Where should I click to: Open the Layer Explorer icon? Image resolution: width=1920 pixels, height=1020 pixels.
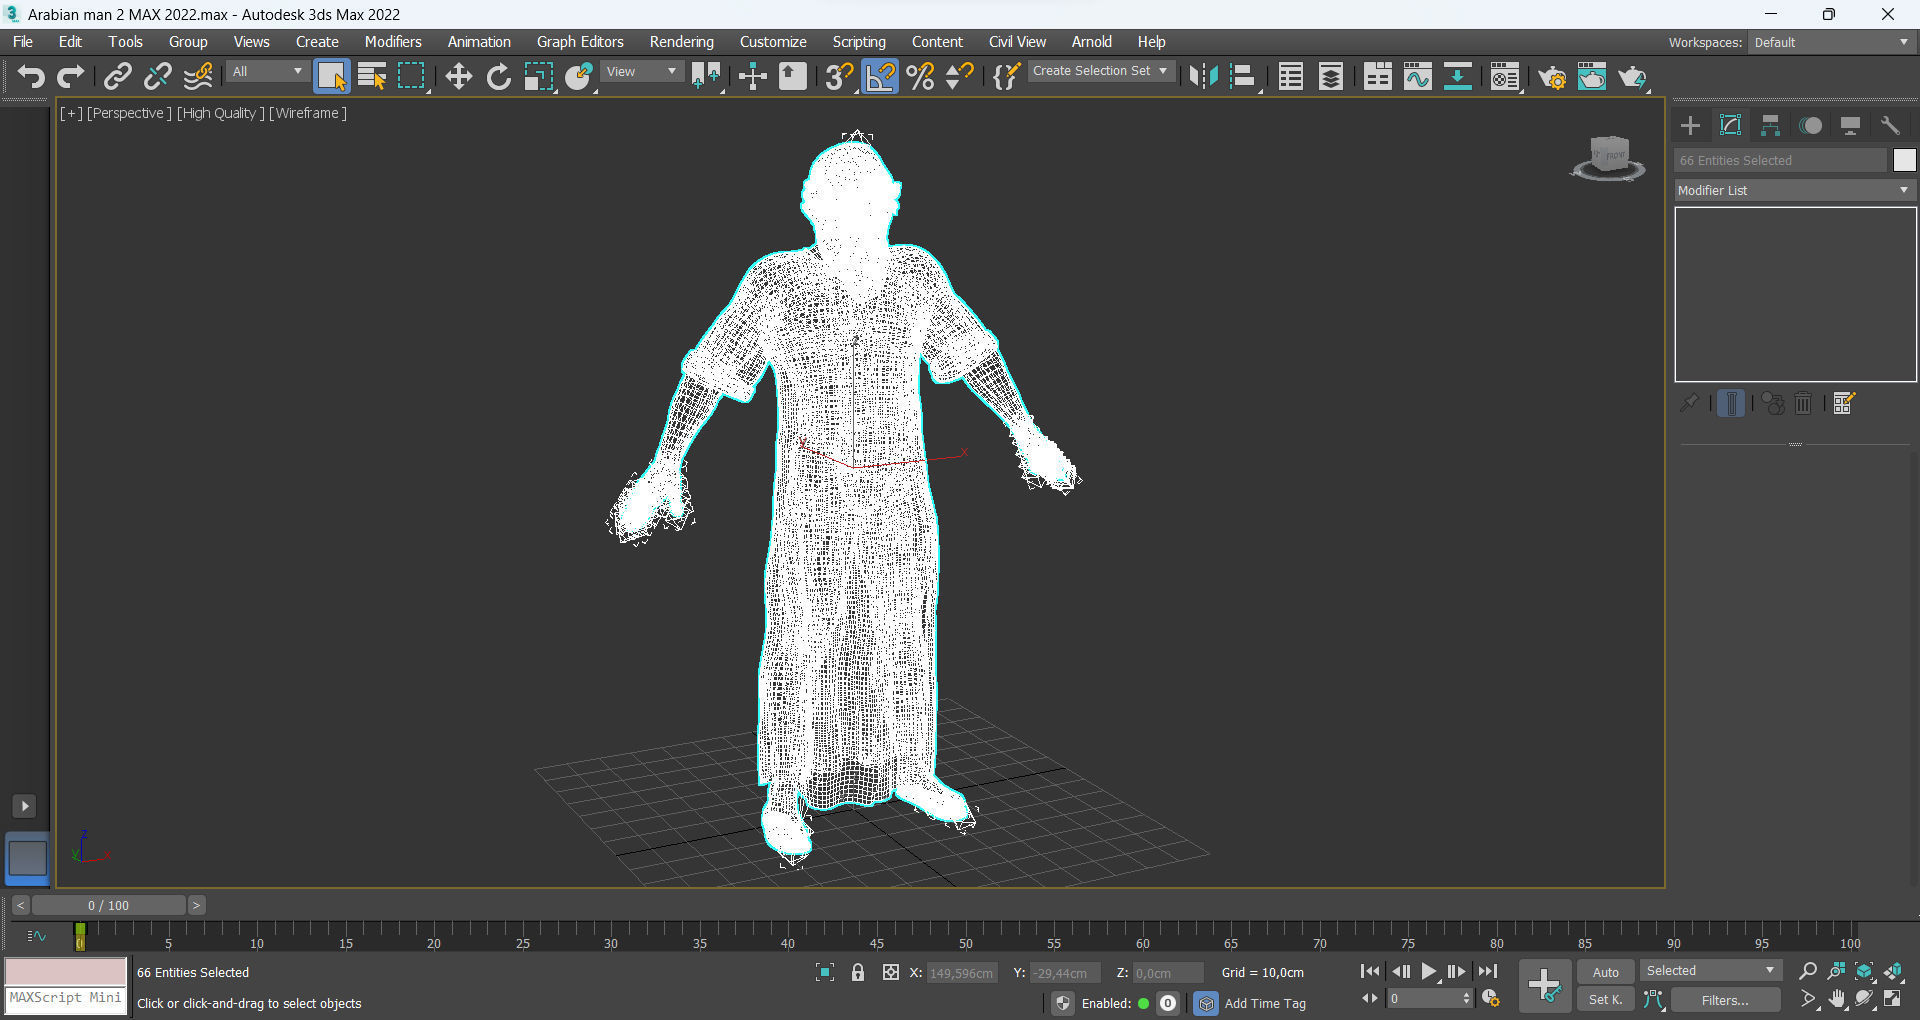[x=1331, y=76]
